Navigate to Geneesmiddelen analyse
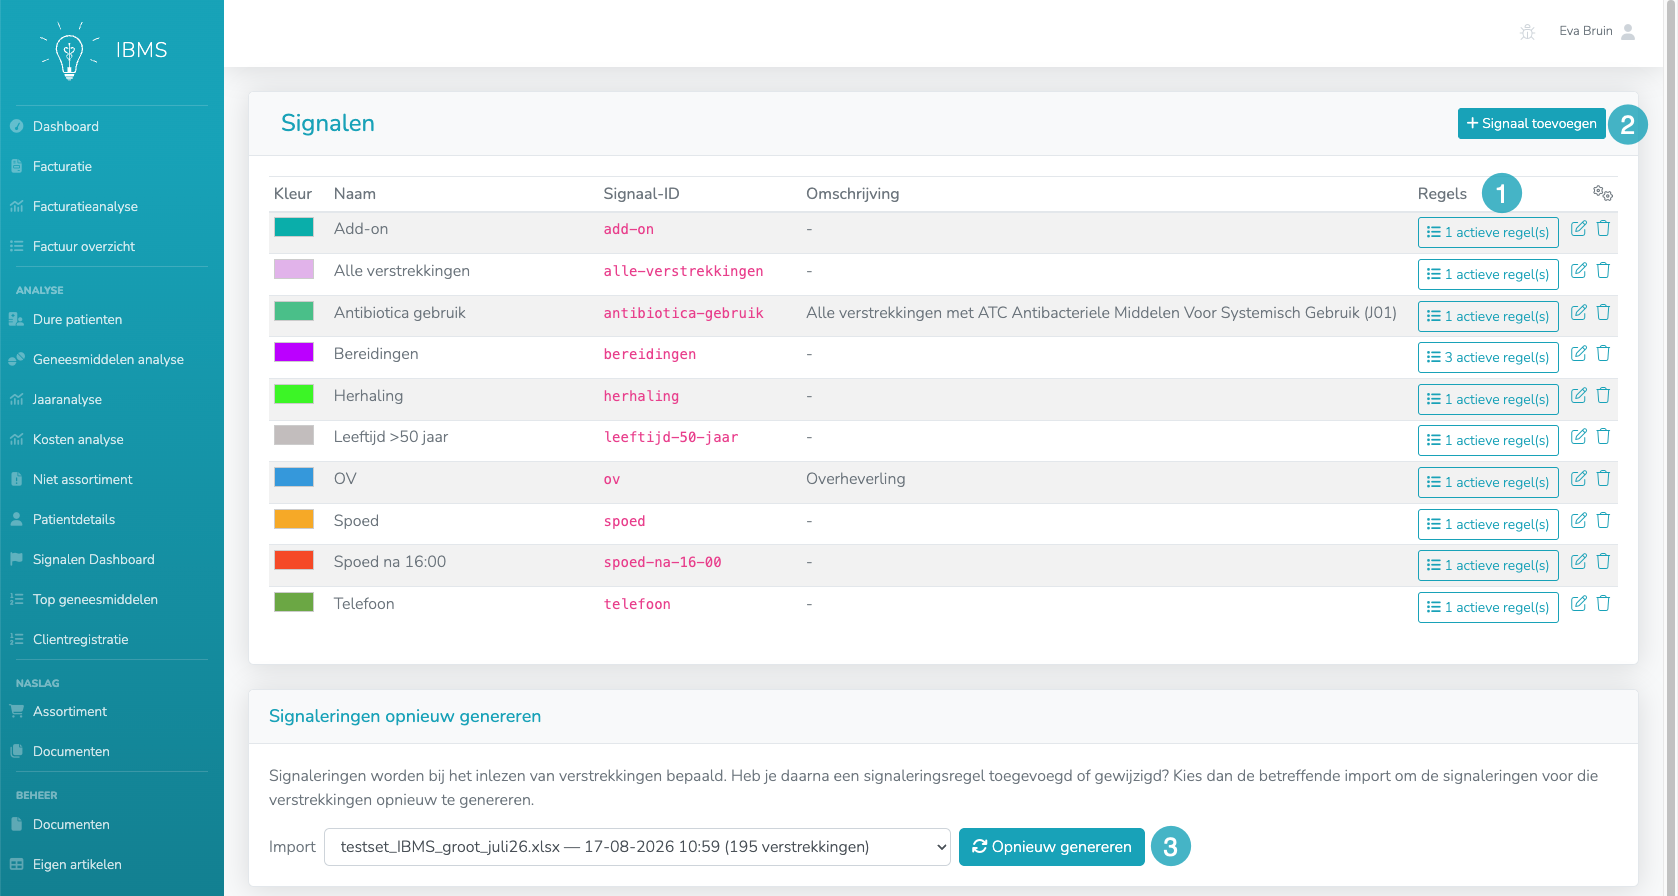1678x896 pixels. tap(108, 360)
